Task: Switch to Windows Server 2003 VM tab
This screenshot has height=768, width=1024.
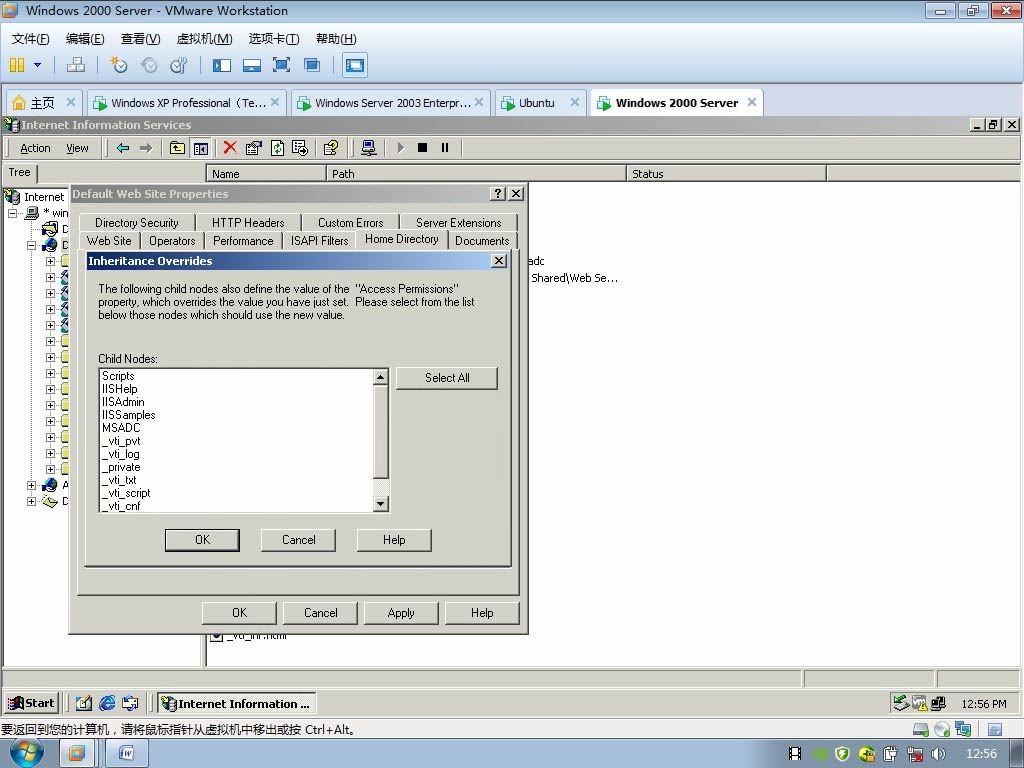Action: click(391, 103)
